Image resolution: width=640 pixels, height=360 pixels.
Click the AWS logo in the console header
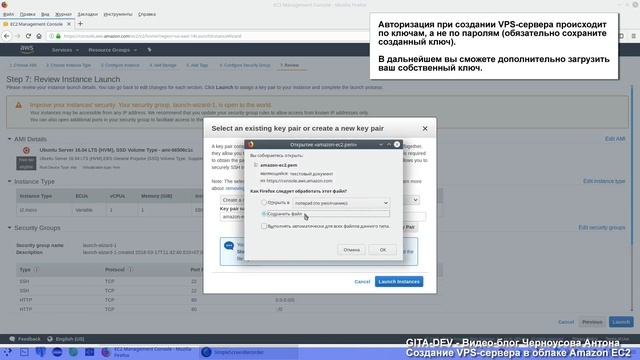(x=27, y=50)
